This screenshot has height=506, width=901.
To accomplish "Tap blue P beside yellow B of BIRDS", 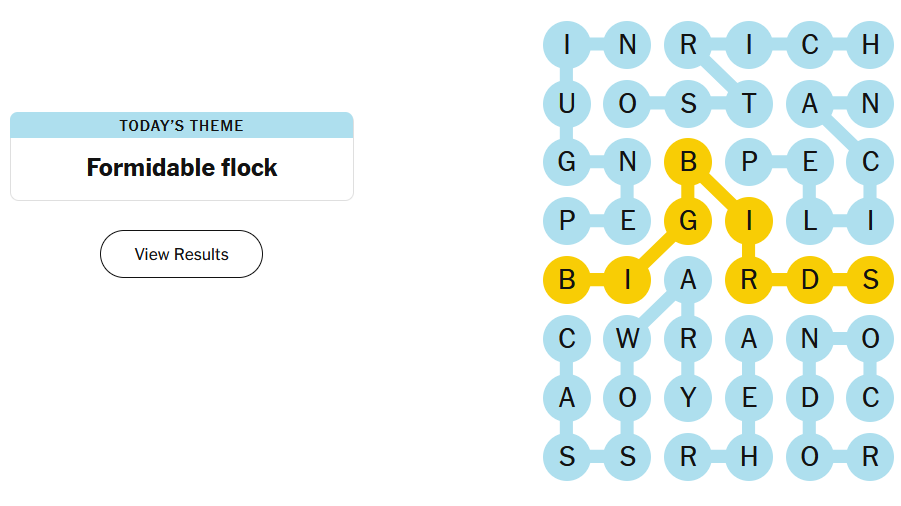I will [749, 162].
